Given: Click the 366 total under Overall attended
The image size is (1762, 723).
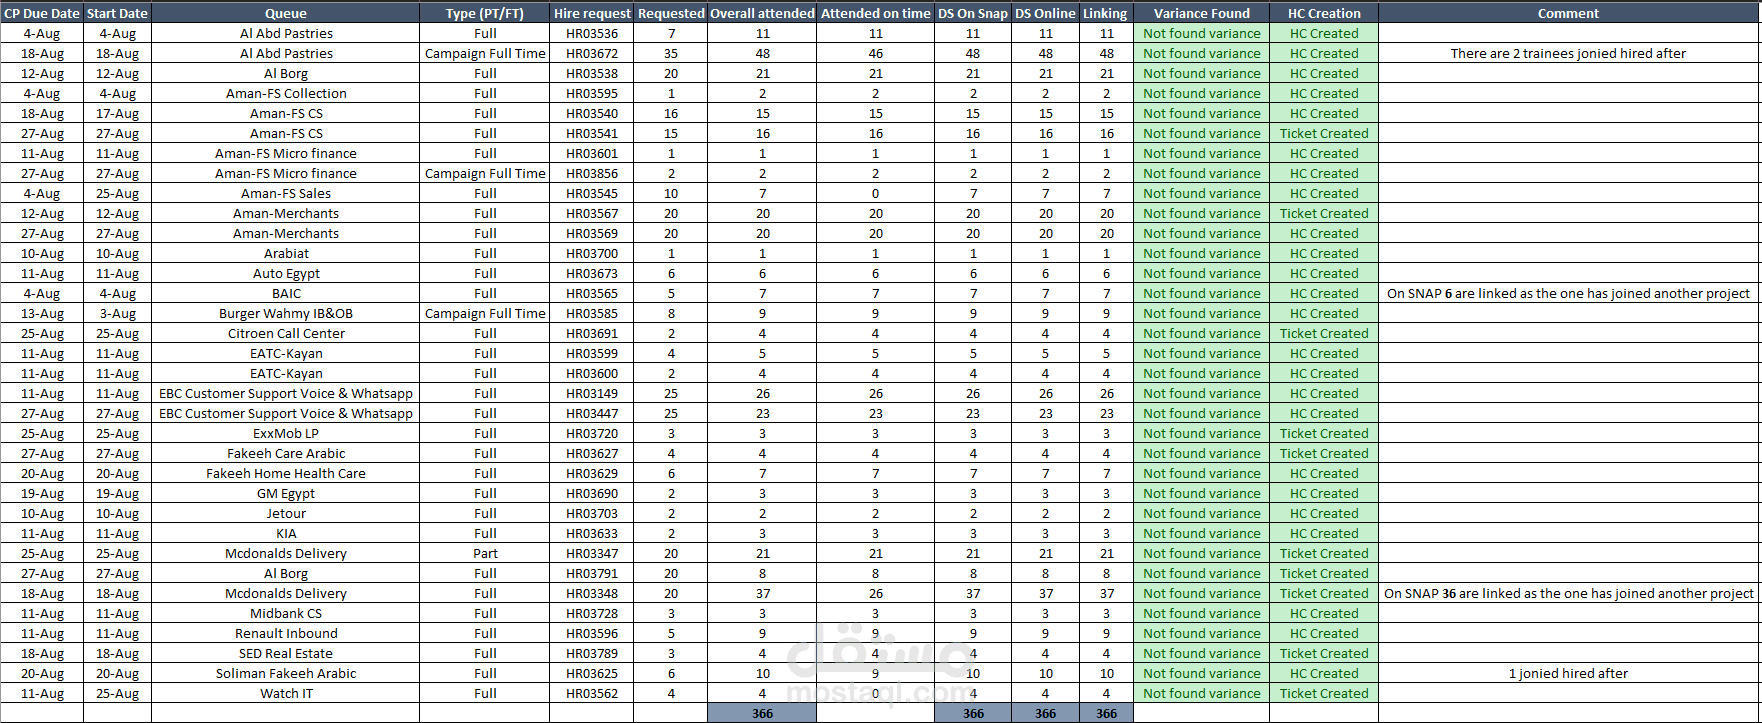Looking at the screenshot, I should coord(762,713).
